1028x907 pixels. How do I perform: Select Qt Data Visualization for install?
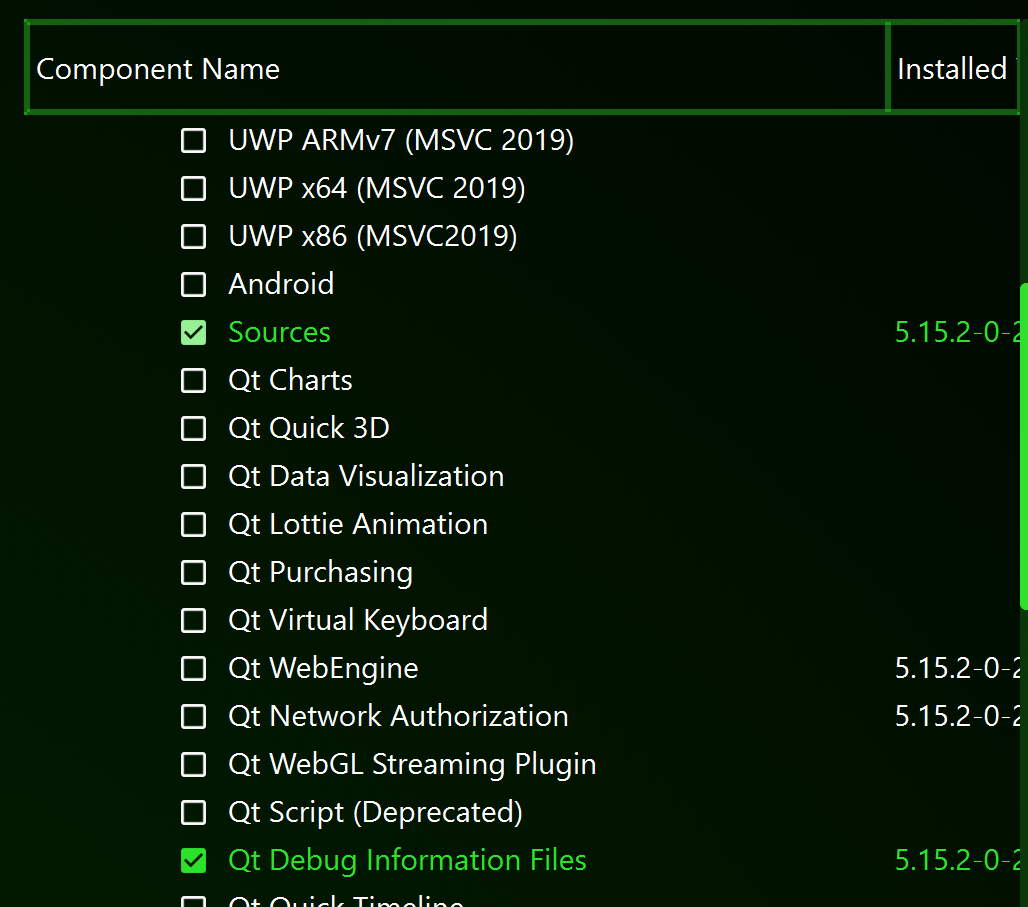tap(193, 476)
